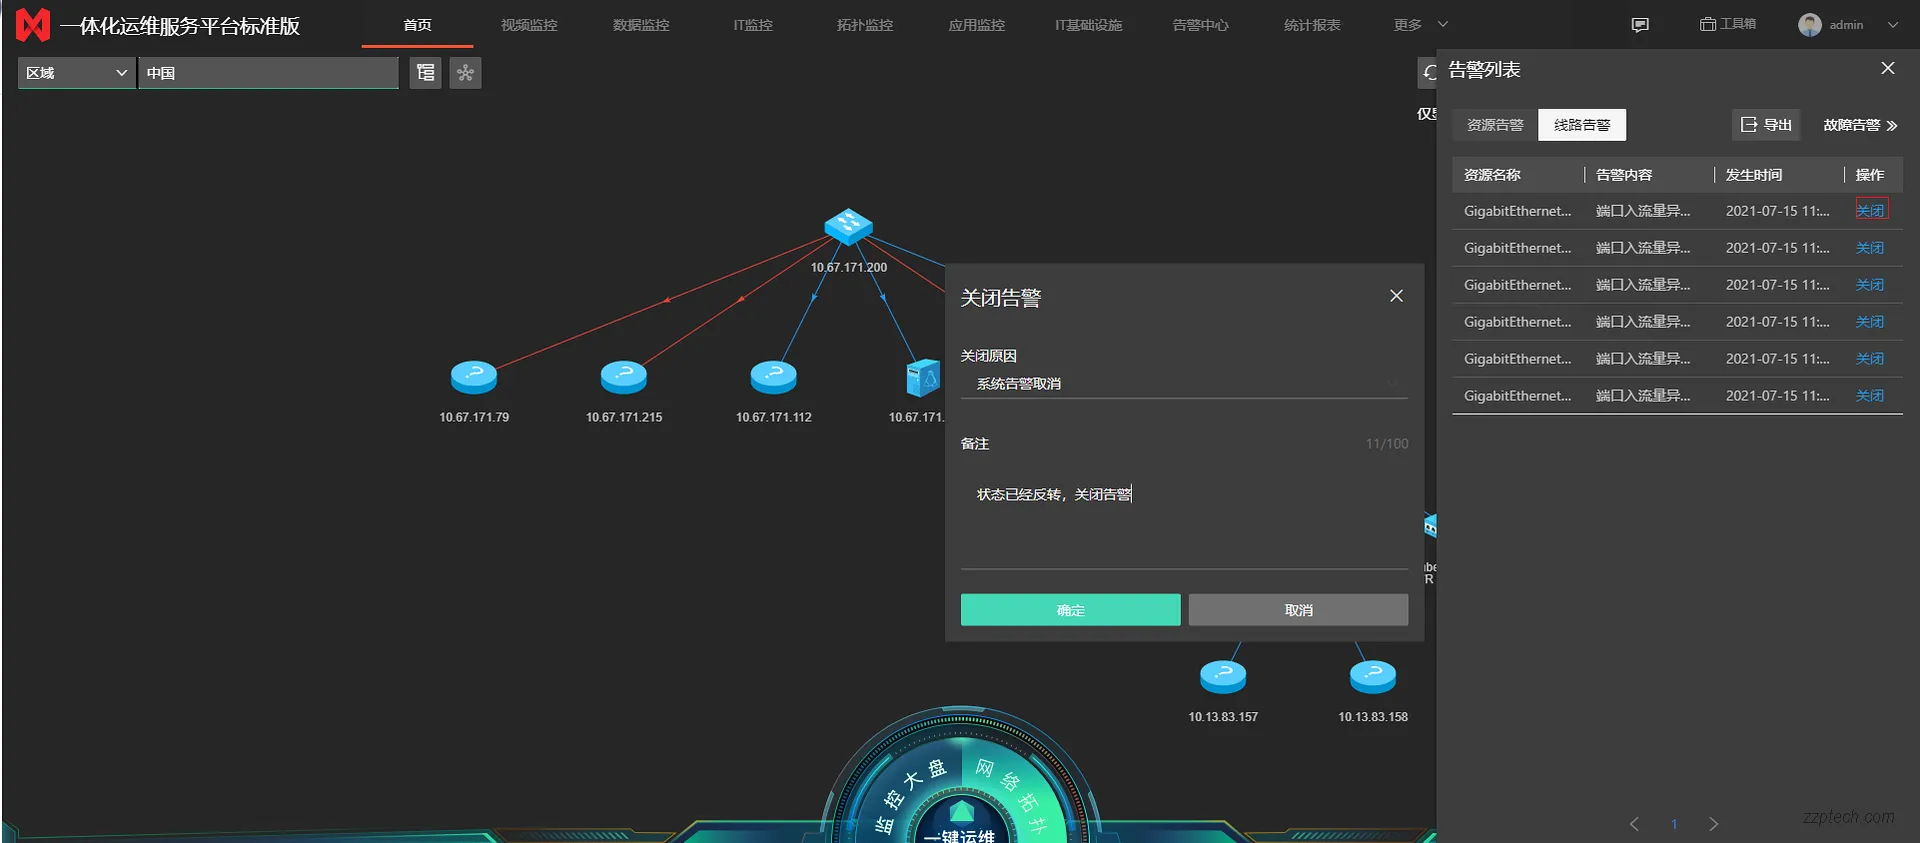Select router node 10.67.171.112
This screenshot has width=1920, height=843.
coord(774,377)
